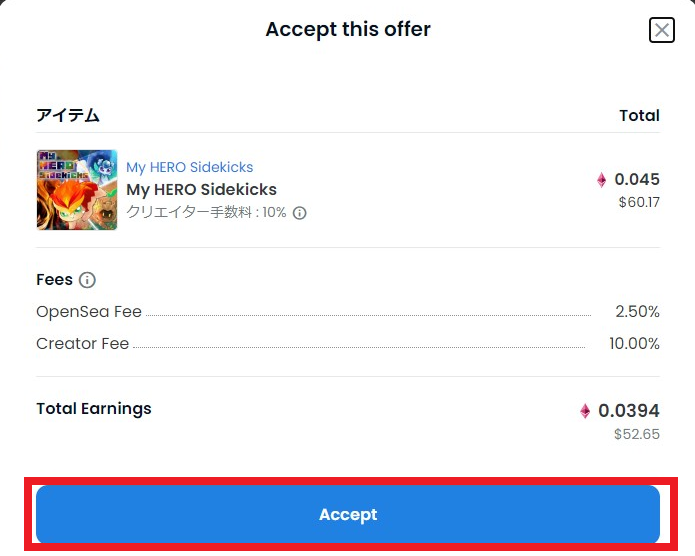Click the $52.65 earnings amount
This screenshot has width=695, height=556.
637,434
